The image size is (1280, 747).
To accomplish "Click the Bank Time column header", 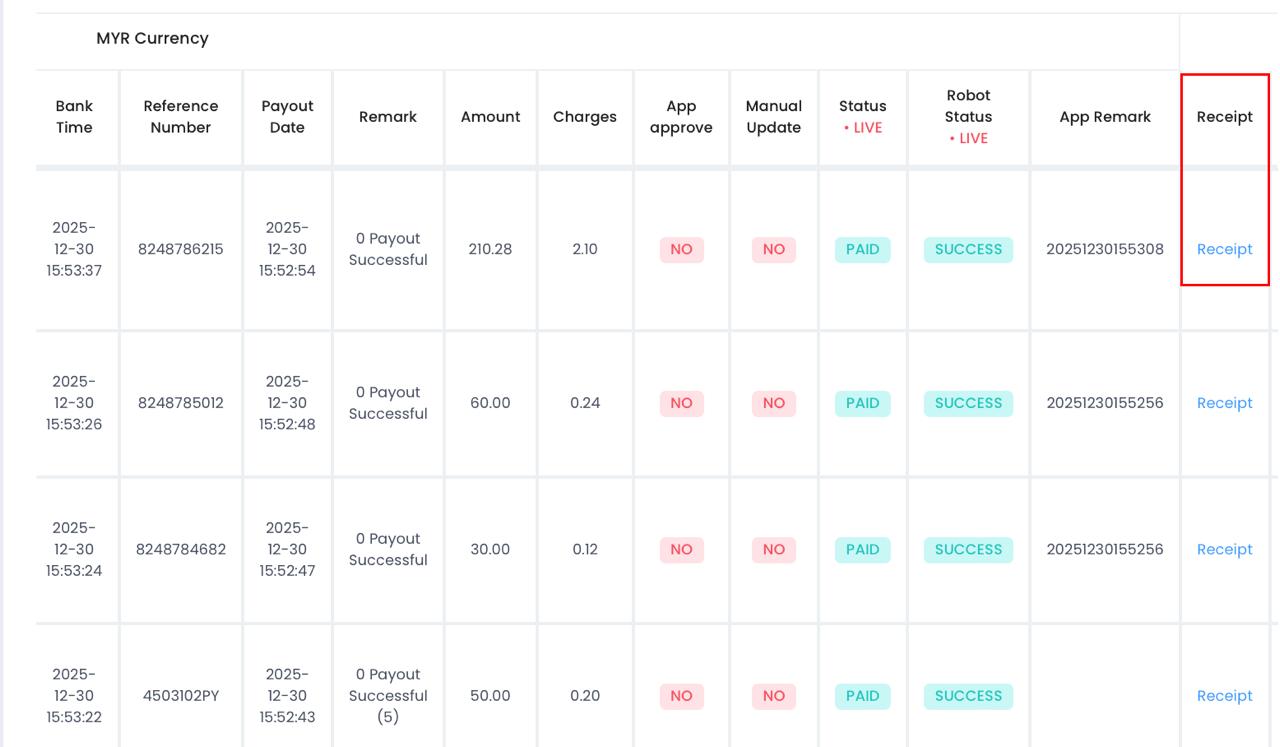I will (74, 117).
